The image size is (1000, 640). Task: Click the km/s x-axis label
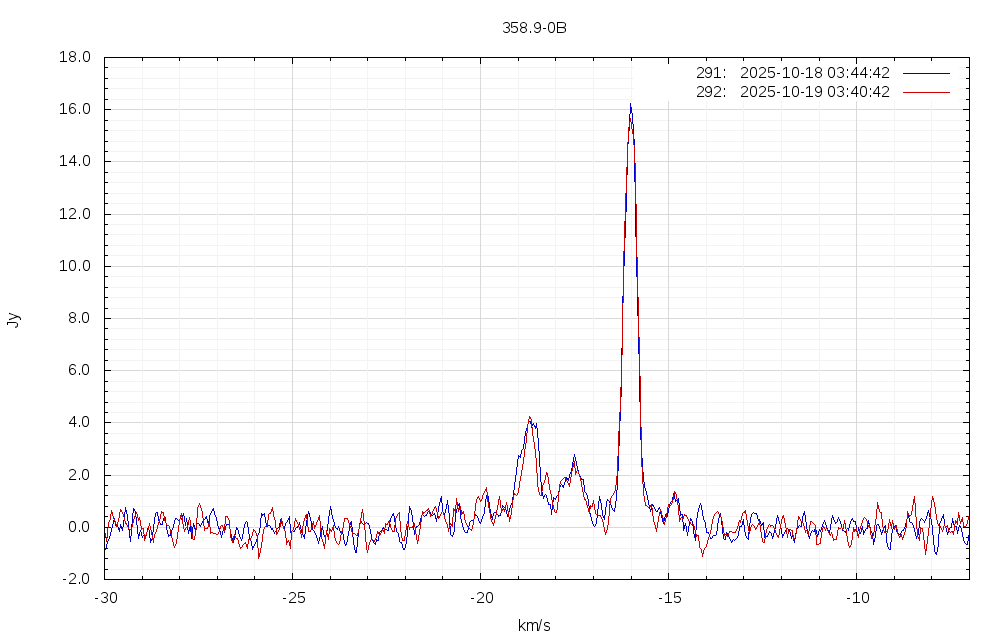(534, 626)
